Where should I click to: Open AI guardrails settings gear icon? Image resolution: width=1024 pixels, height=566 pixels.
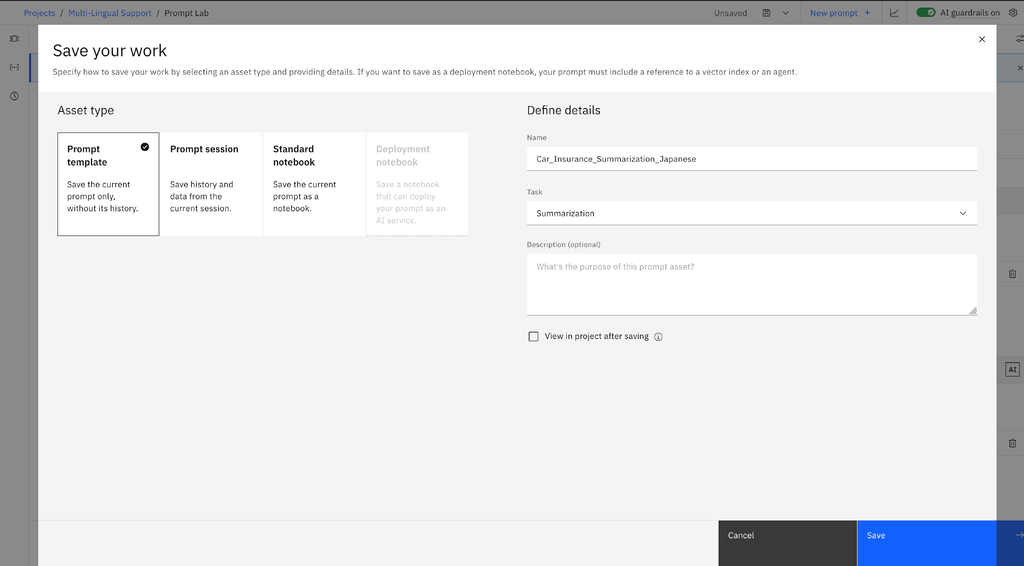point(1013,12)
